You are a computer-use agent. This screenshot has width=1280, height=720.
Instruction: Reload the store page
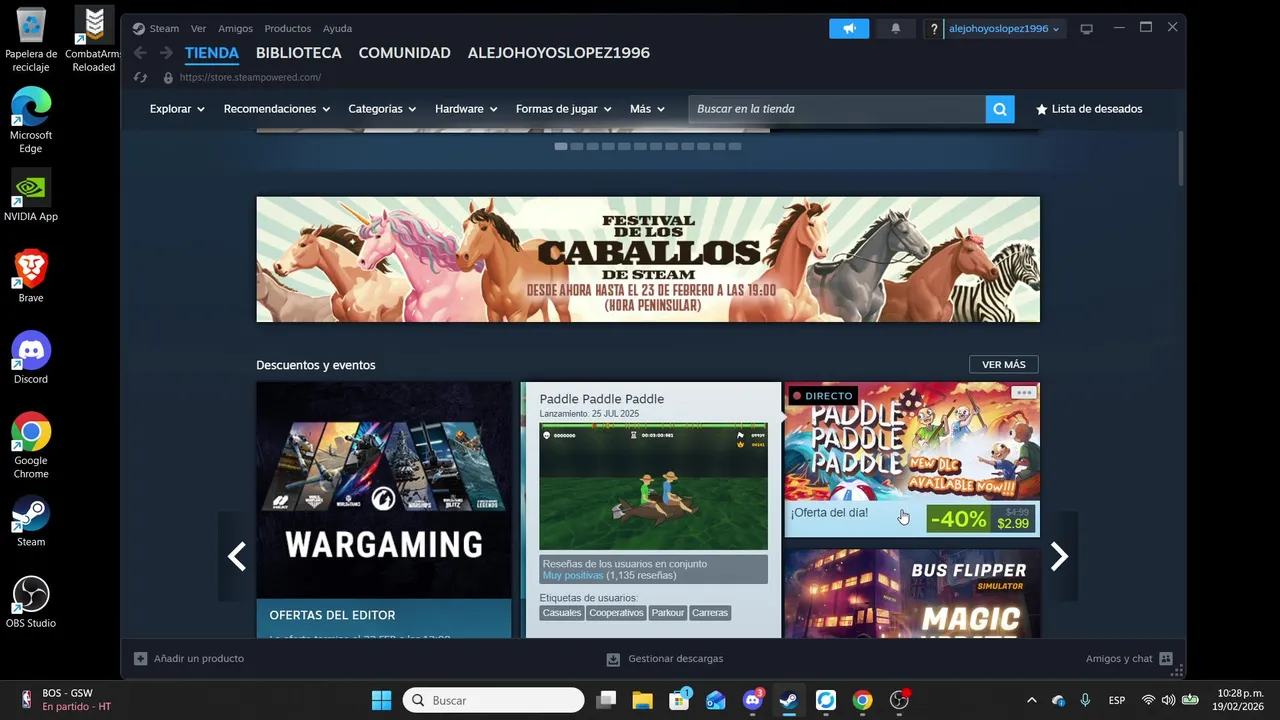tap(141, 77)
